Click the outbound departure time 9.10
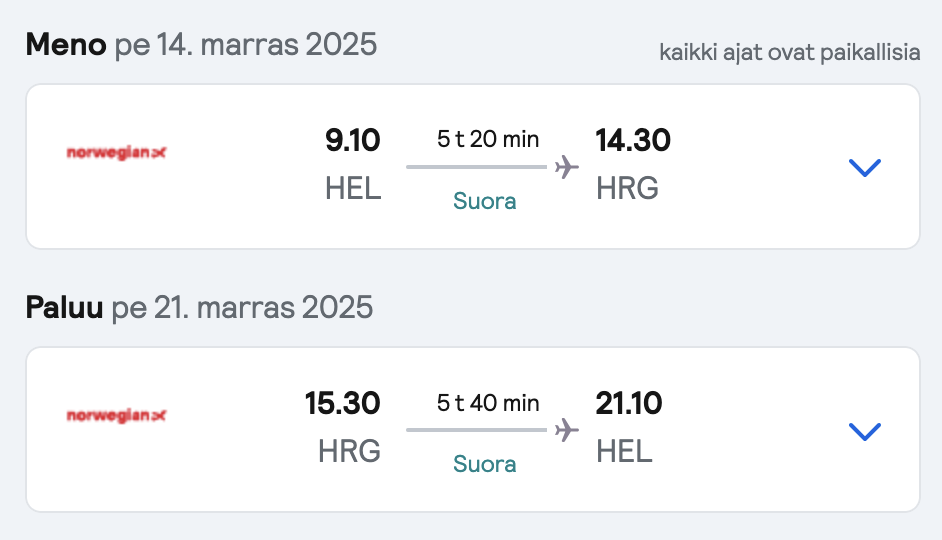Screen dimensions: 942x540 (x=353, y=140)
